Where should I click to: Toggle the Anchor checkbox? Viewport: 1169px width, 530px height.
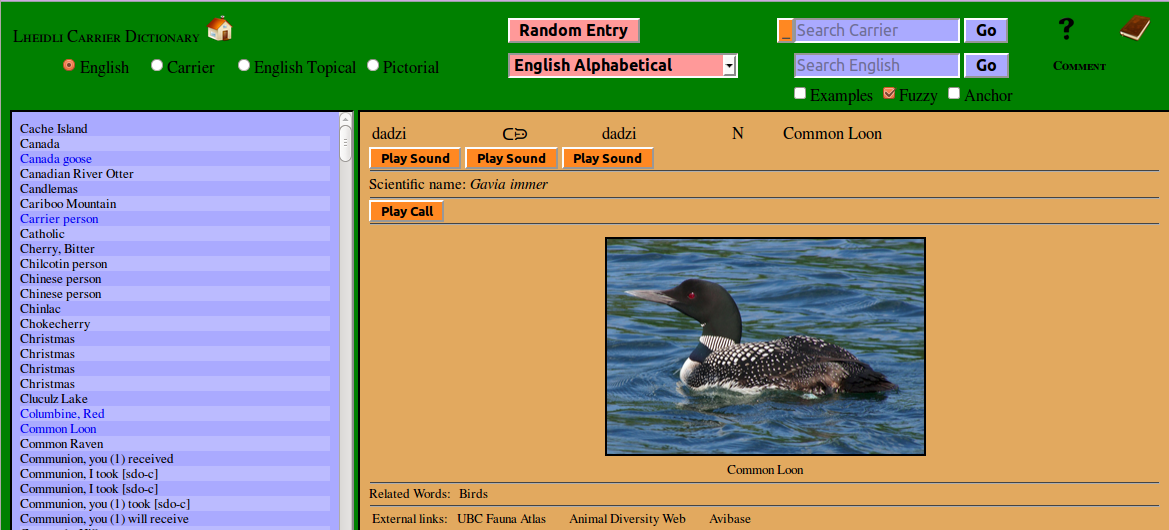(x=954, y=94)
